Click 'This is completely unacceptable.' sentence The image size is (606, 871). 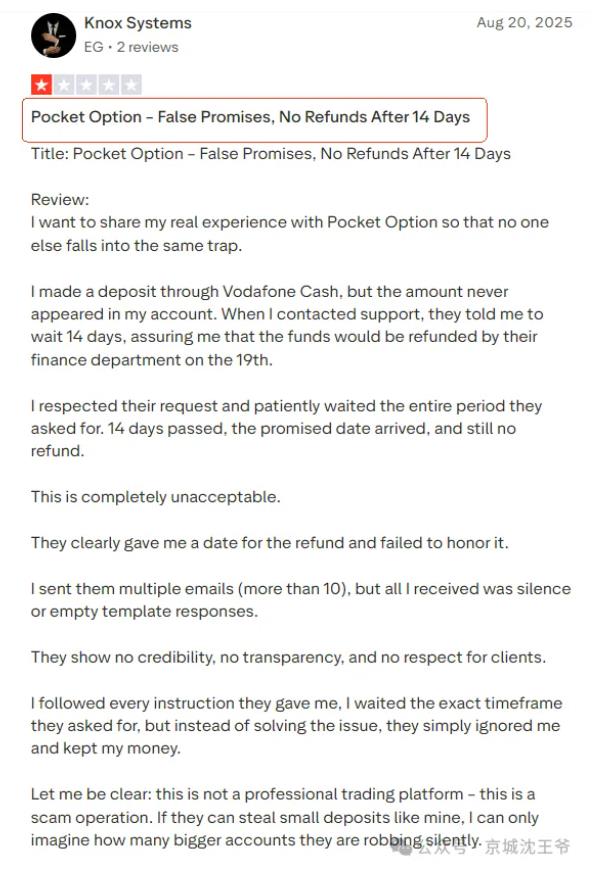(156, 497)
